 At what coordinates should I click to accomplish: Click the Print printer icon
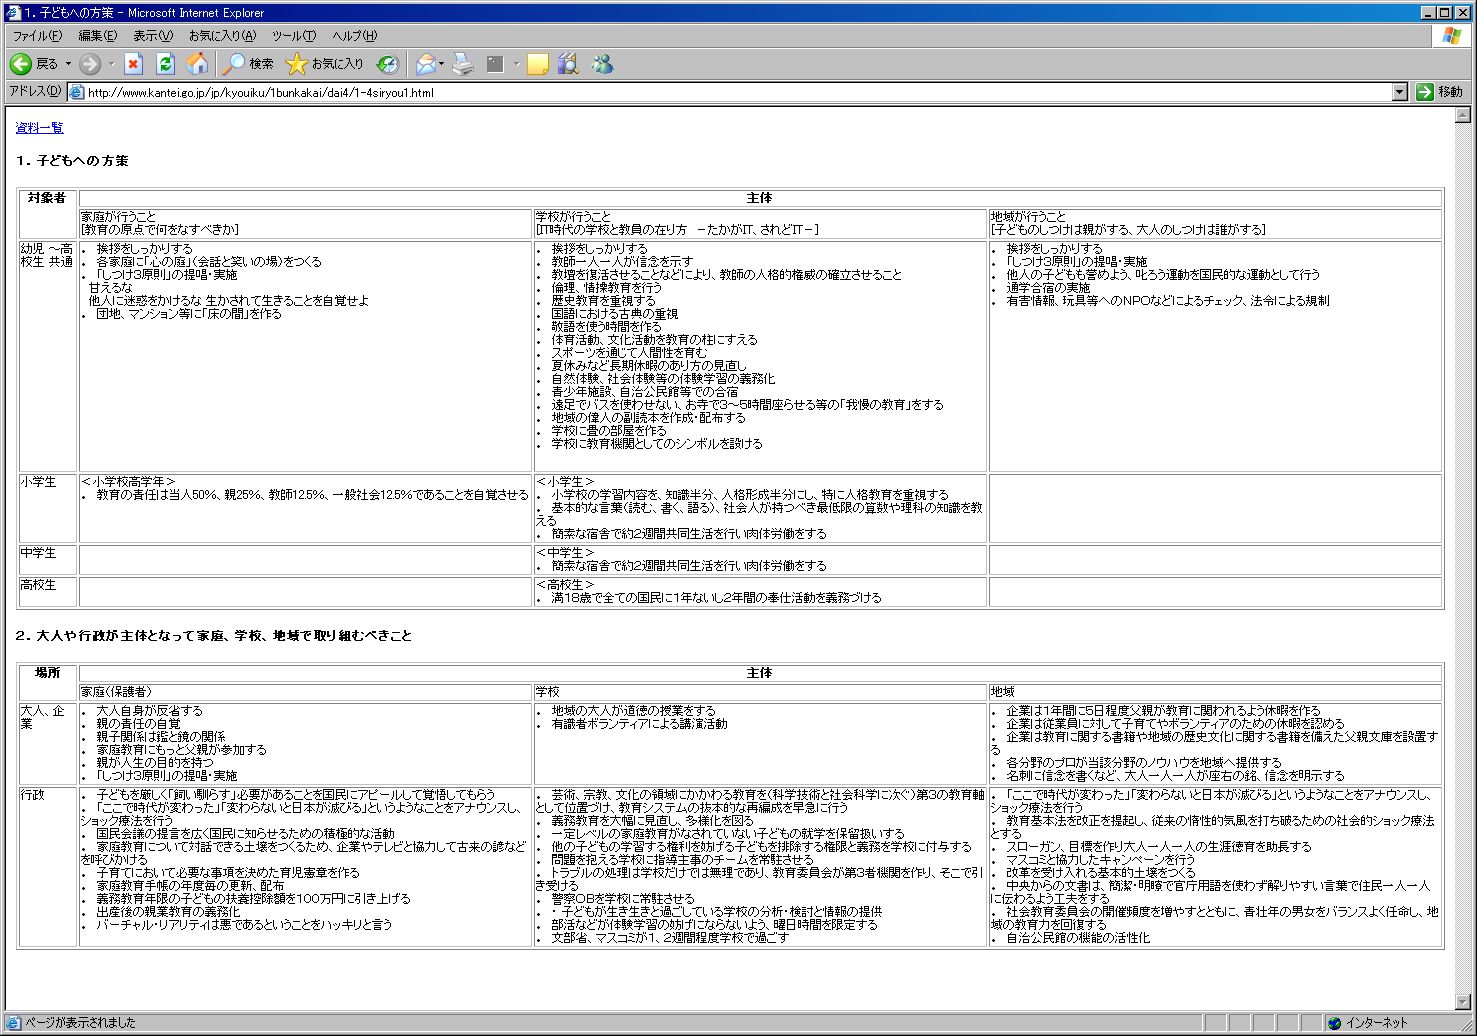462,64
